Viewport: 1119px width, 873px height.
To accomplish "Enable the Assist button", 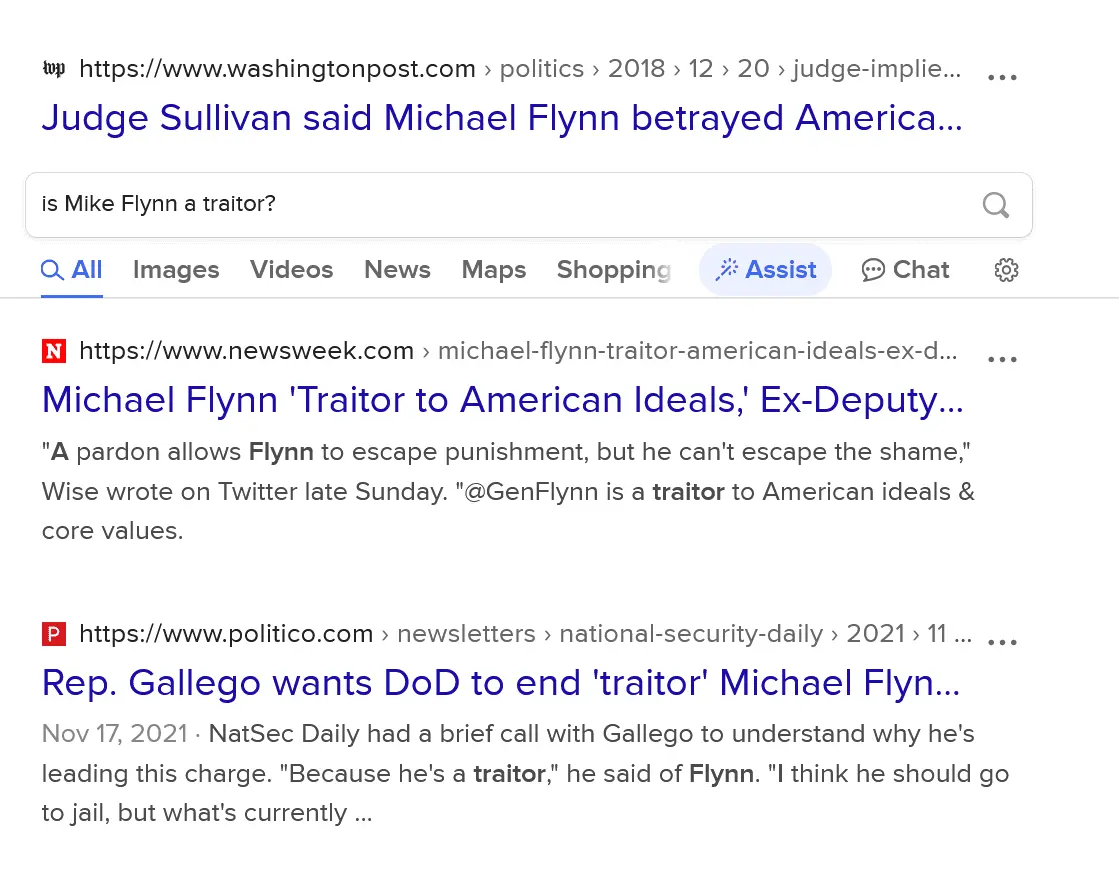I will pos(766,270).
